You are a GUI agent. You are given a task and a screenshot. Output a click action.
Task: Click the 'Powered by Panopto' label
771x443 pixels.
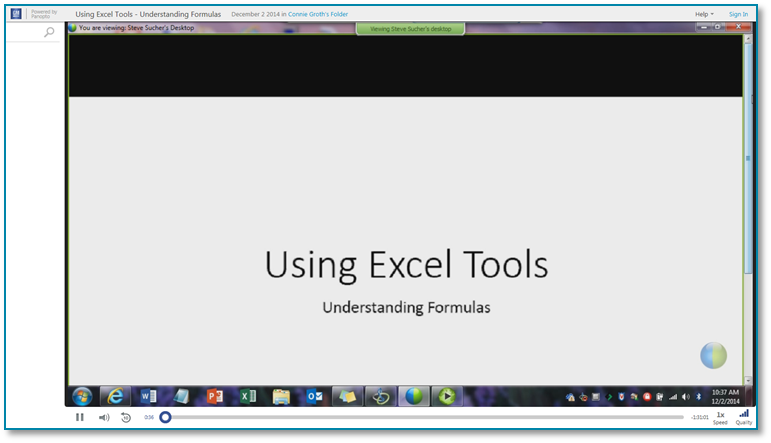pos(44,14)
